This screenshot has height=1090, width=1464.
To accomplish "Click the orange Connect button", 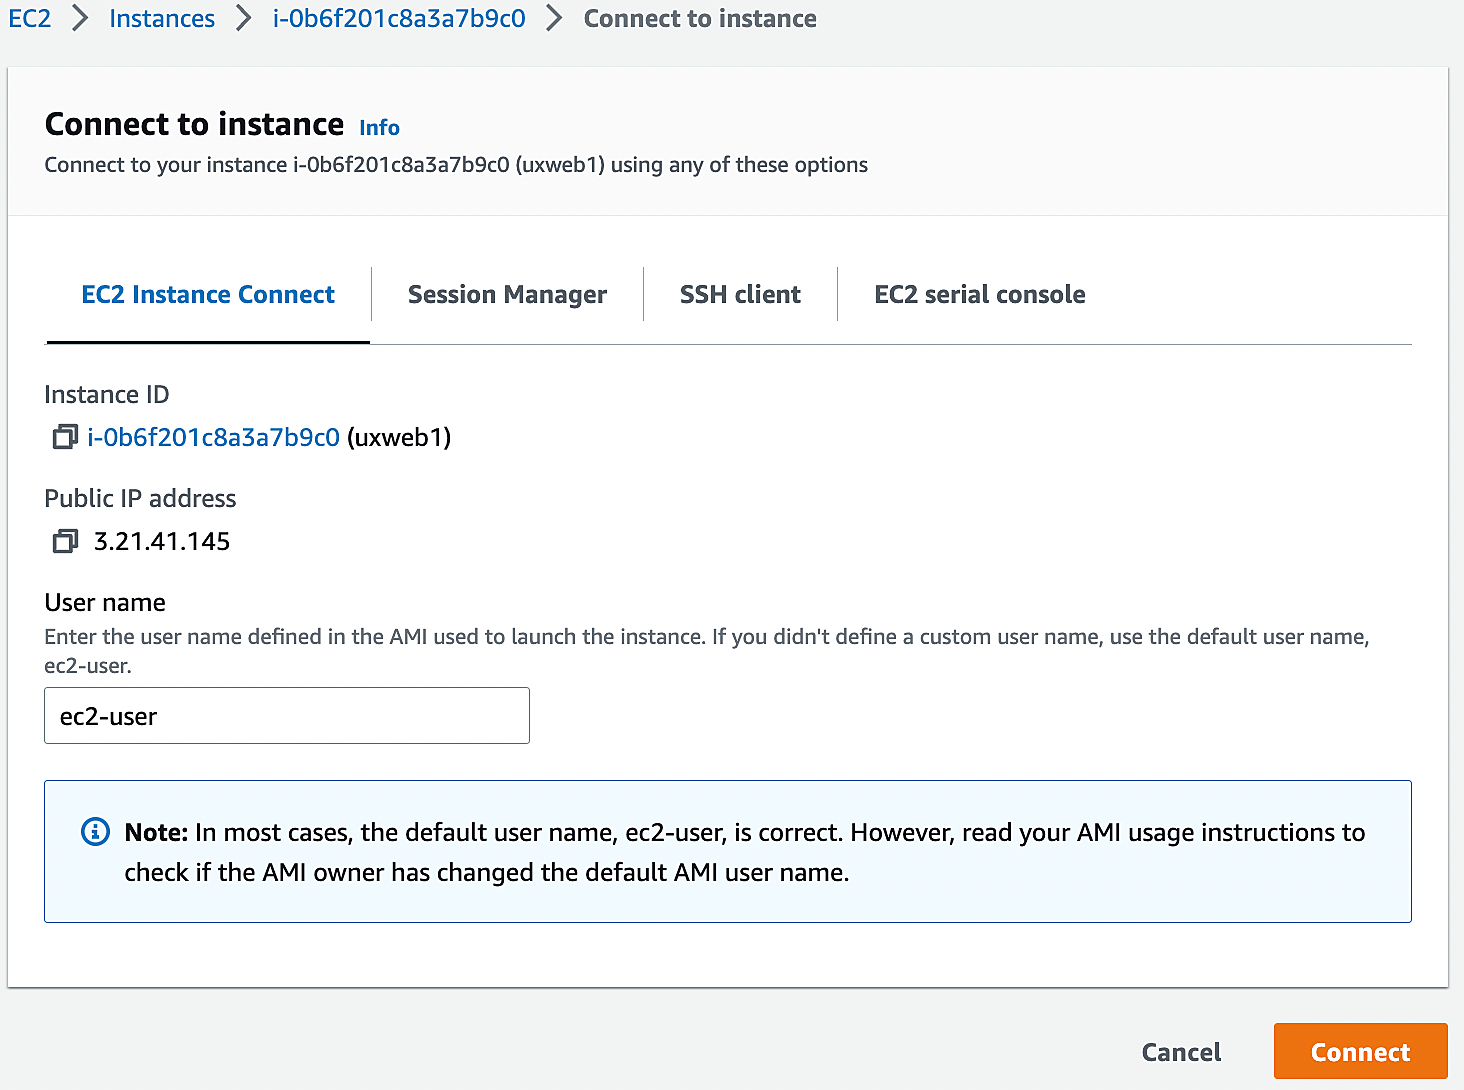I will 1360,1052.
